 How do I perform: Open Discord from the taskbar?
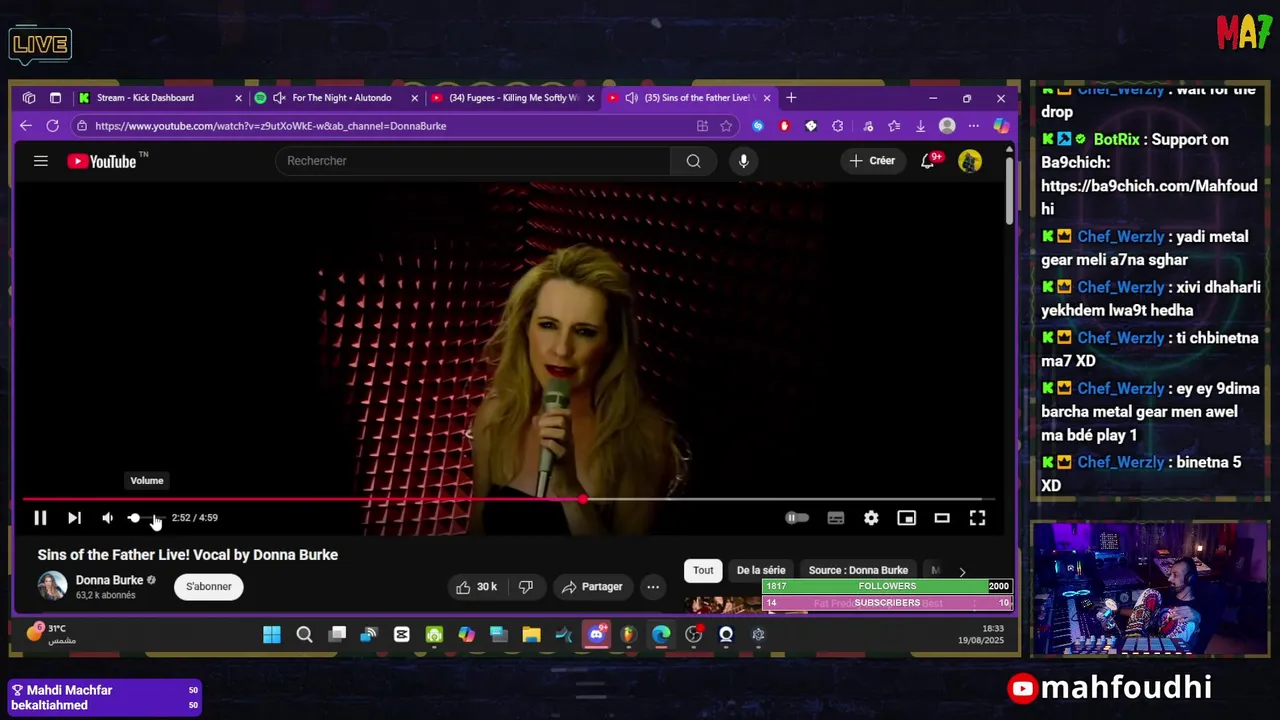point(597,635)
